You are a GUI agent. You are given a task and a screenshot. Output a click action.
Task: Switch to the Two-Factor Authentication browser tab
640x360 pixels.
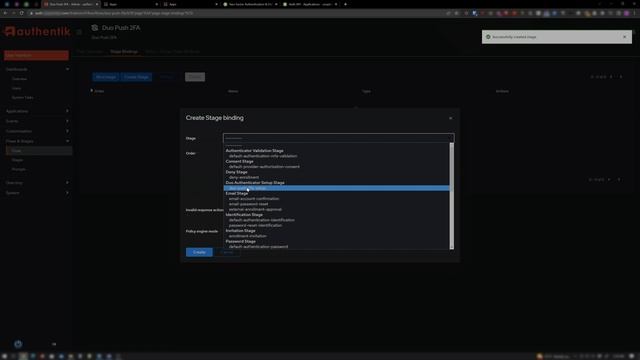tap(250, 4)
